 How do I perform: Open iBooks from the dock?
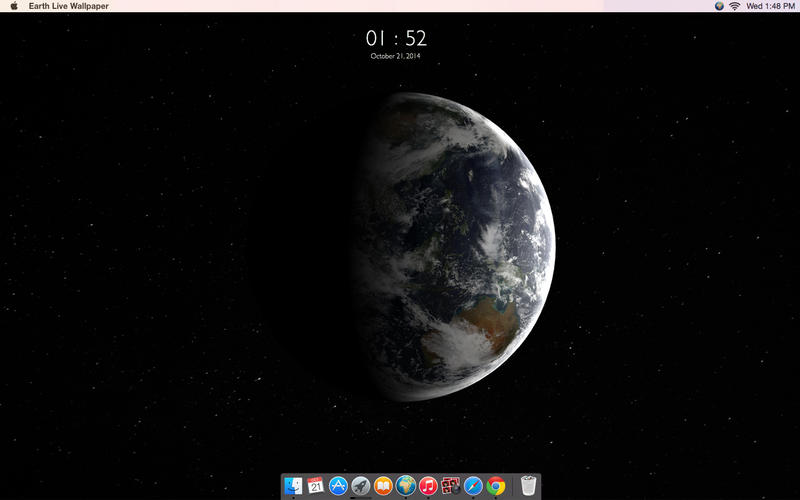click(383, 486)
